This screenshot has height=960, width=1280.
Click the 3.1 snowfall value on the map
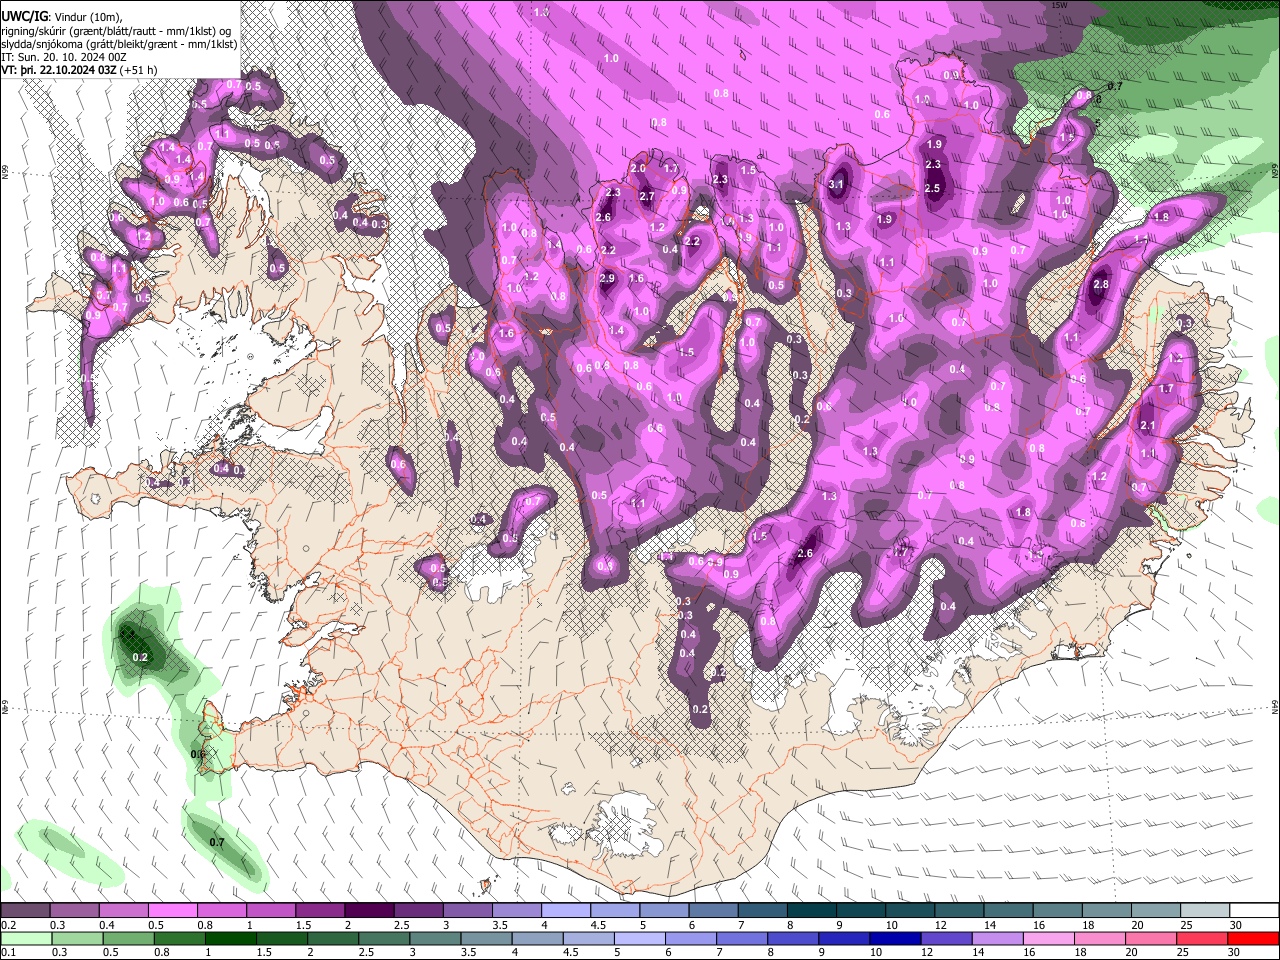(837, 184)
